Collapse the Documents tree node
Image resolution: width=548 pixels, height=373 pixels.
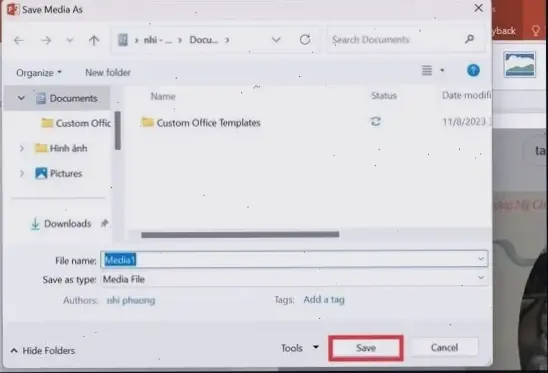point(21,98)
